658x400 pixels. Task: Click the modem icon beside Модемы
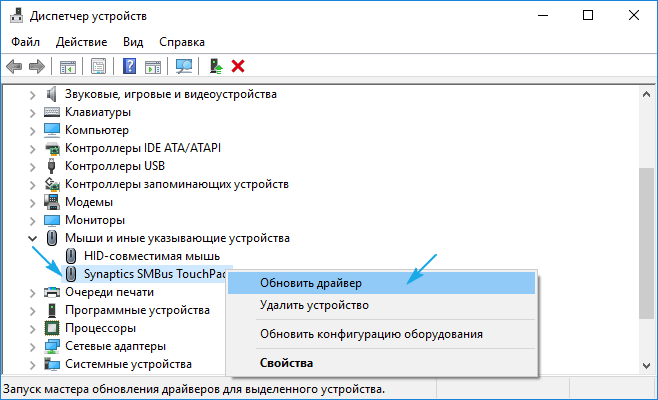(52, 202)
